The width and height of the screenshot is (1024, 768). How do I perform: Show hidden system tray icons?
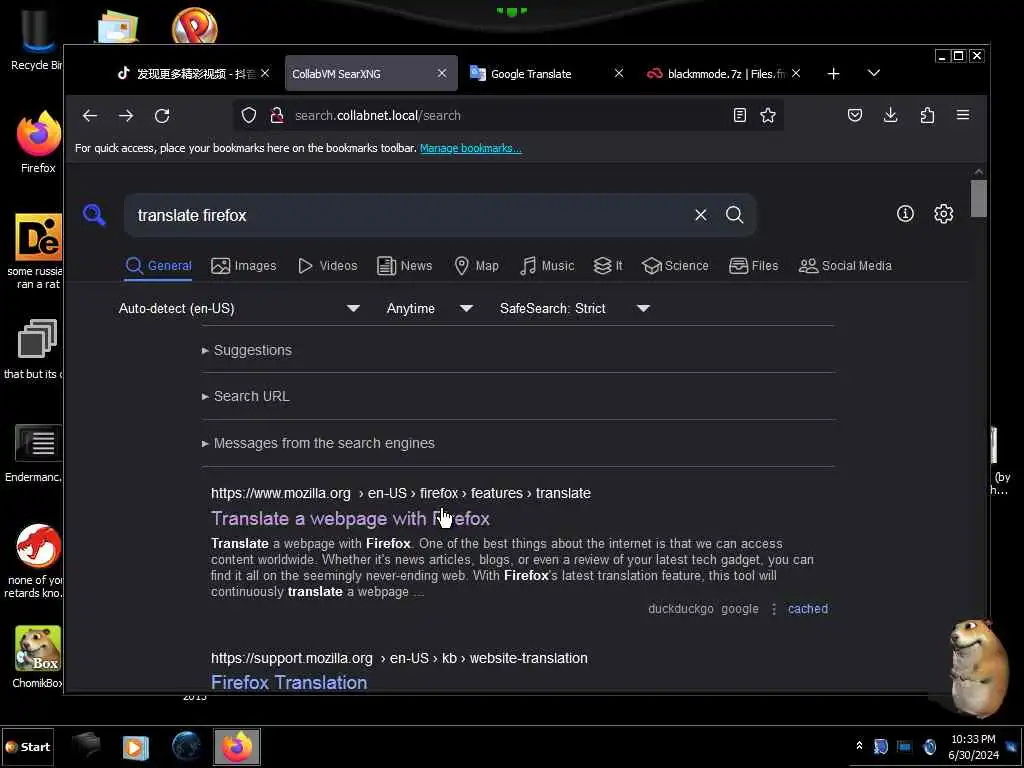point(859,745)
